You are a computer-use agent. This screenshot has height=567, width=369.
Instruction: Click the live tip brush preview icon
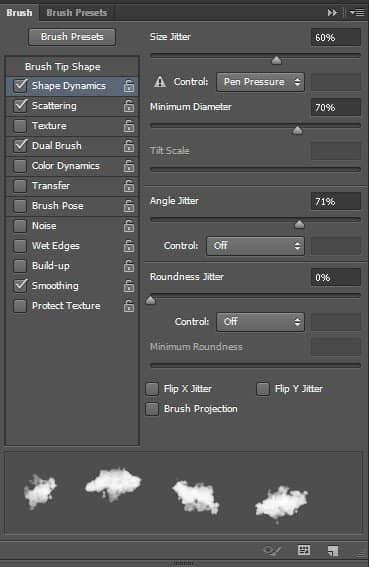tap(272, 551)
